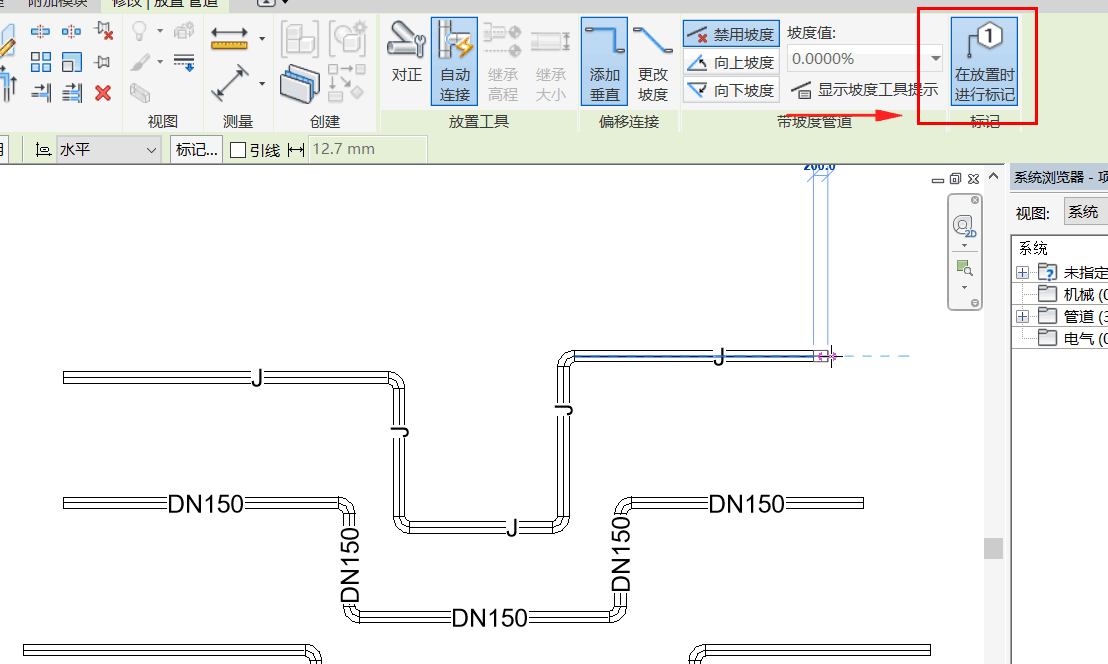
Task: Select 向下坡度 slope down option
Action: (731, 90)
